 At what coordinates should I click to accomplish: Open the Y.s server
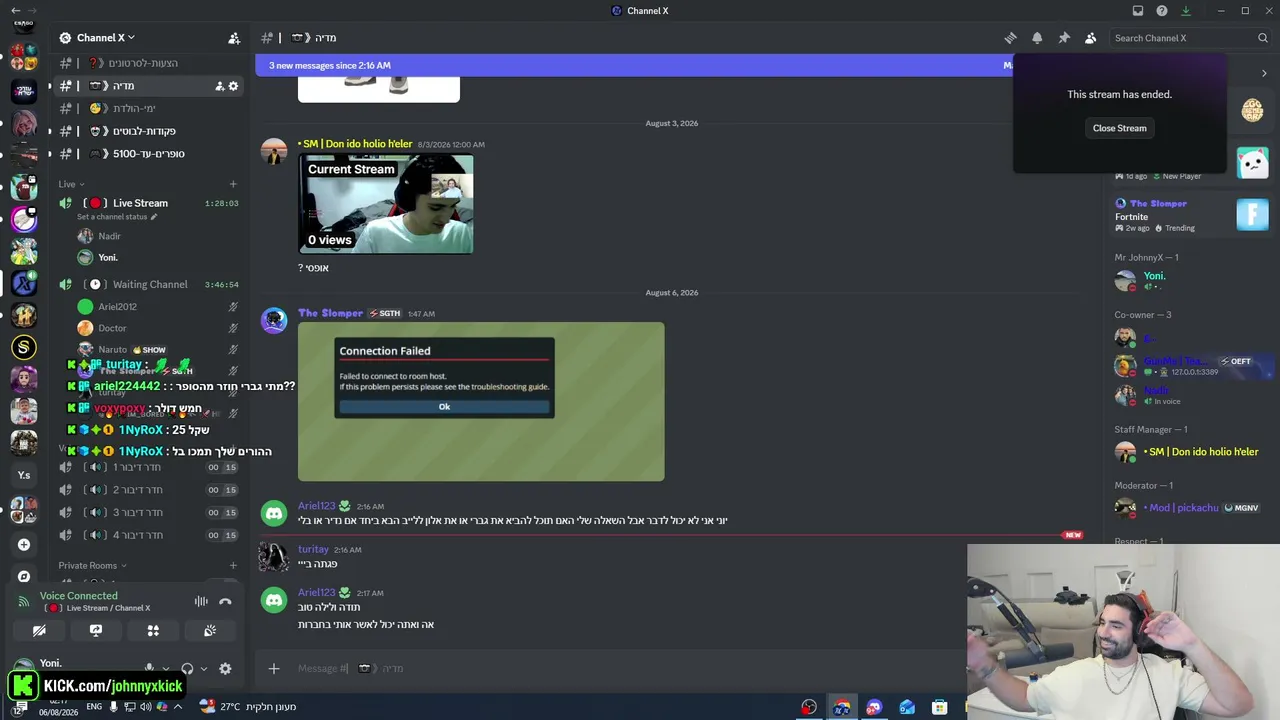pos(24,475)
